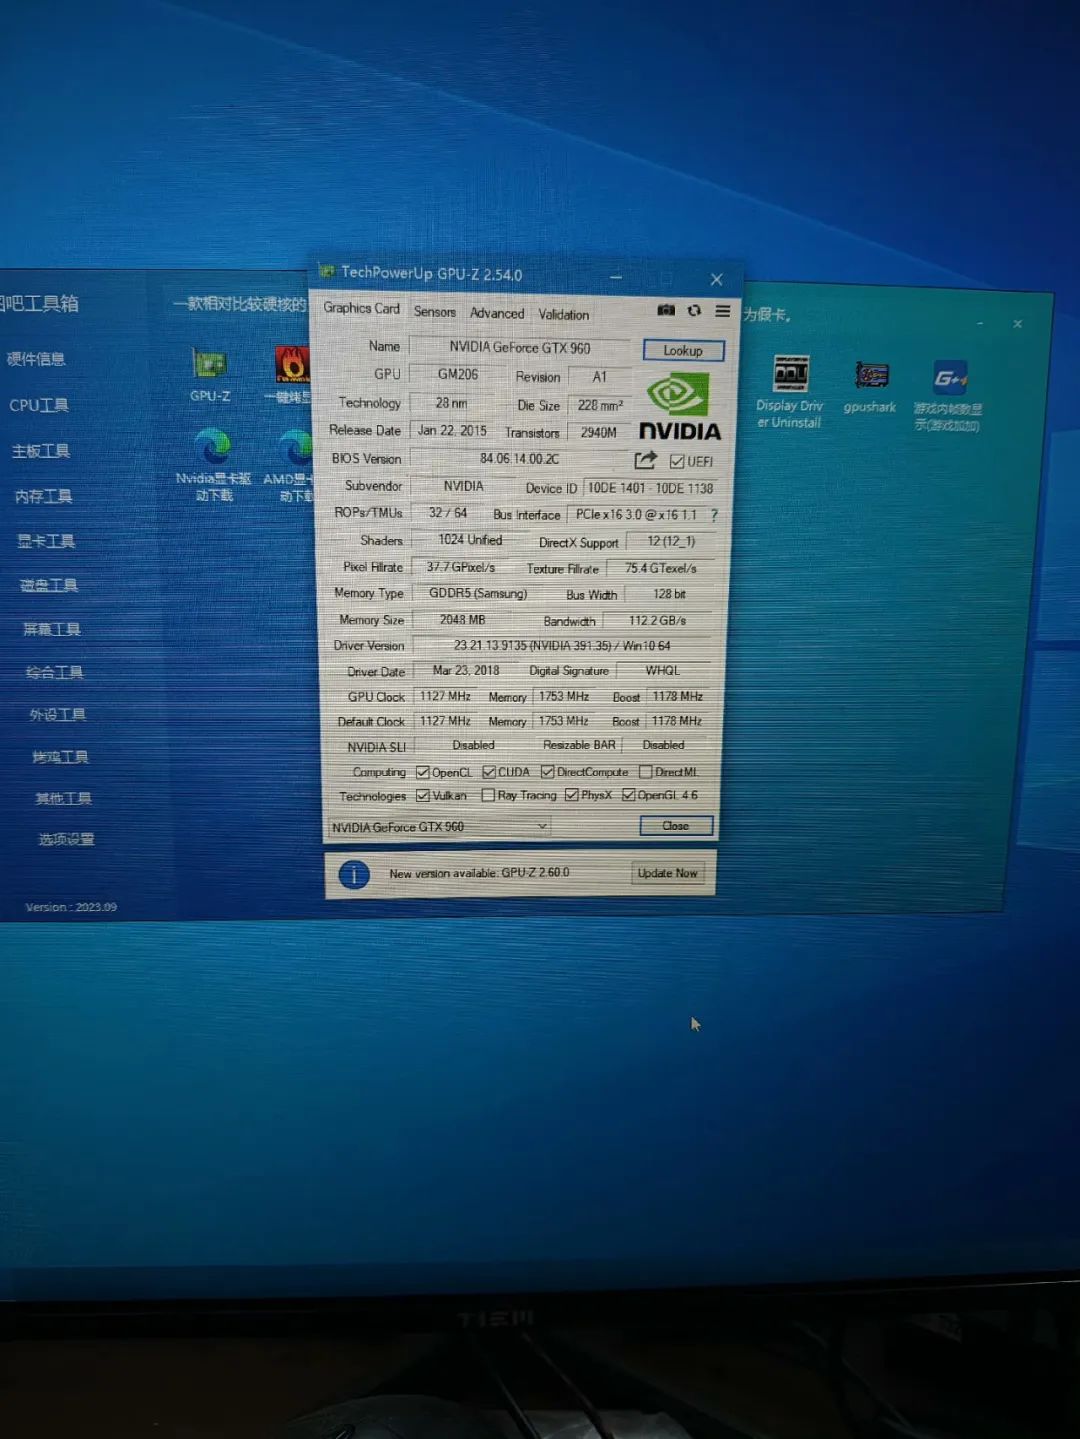Toggle the Ray Tracing checkbox
1080x1439 pixels.
coord(488,795)
